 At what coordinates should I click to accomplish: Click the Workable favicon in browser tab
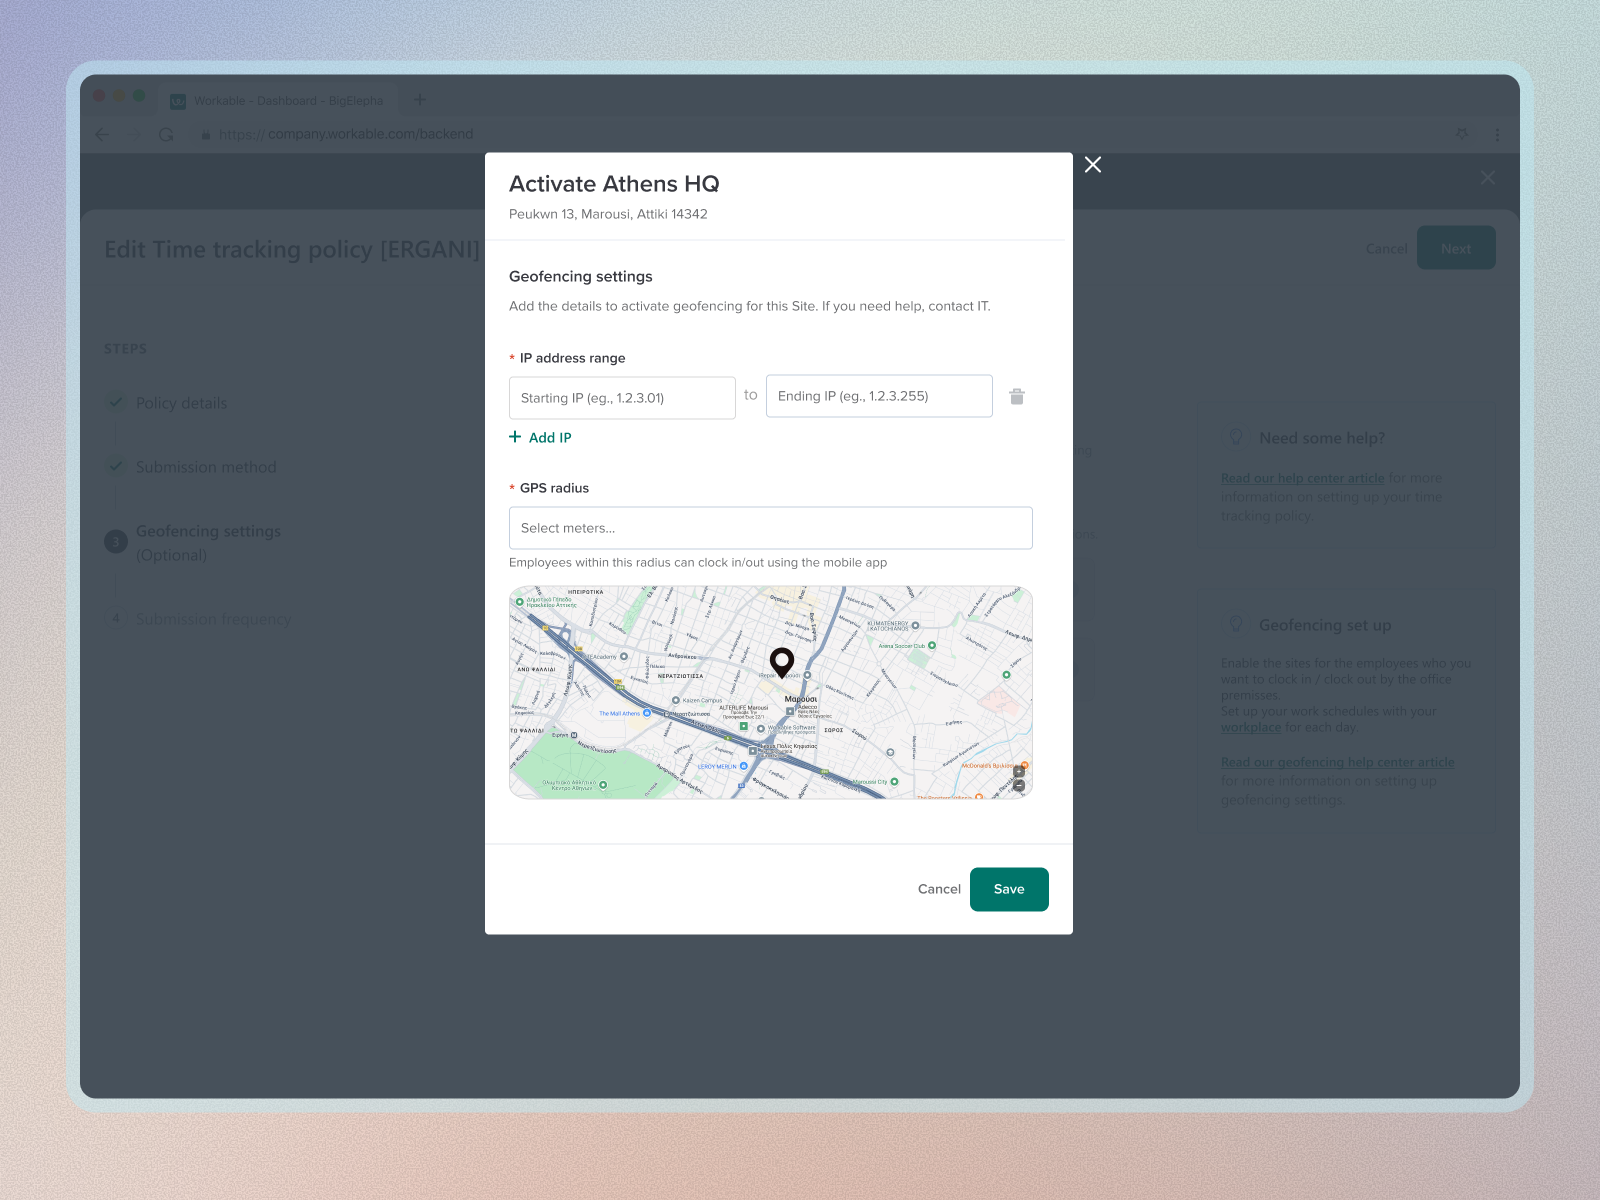click(178, 101)
